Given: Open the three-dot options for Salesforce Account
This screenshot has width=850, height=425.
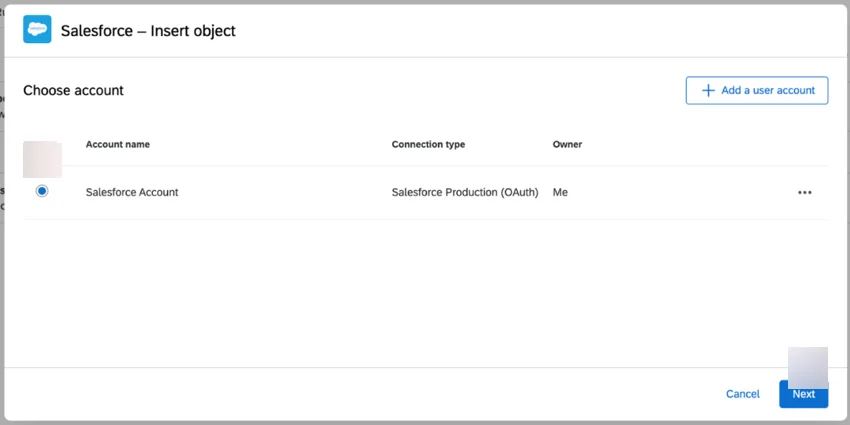Looking at the screenshot, I should tap(804, 193).
